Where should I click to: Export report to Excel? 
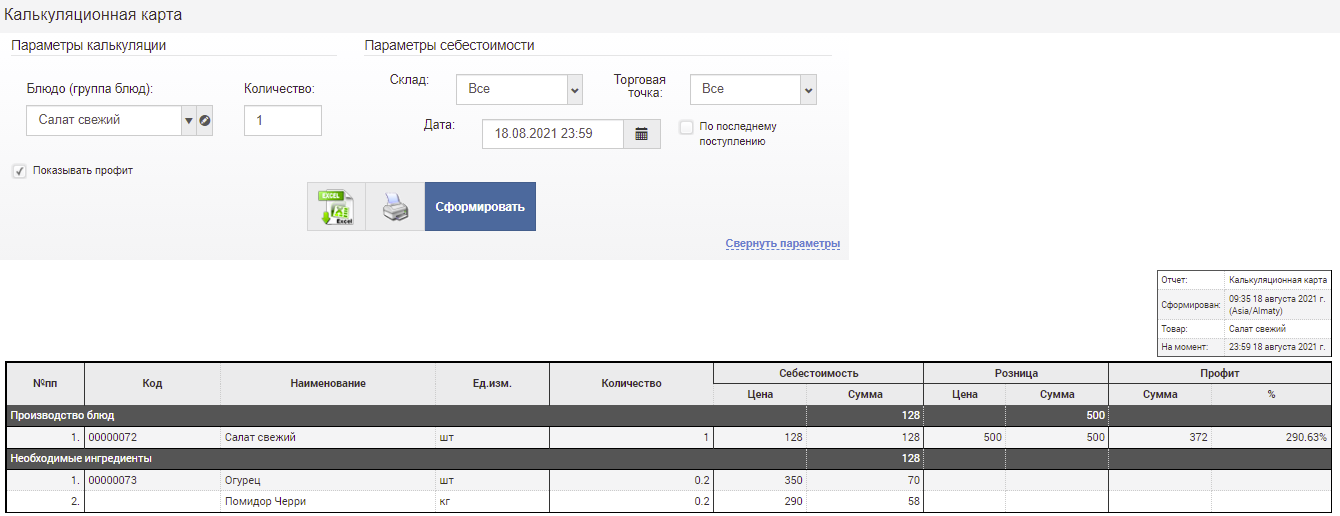point(336,207)
